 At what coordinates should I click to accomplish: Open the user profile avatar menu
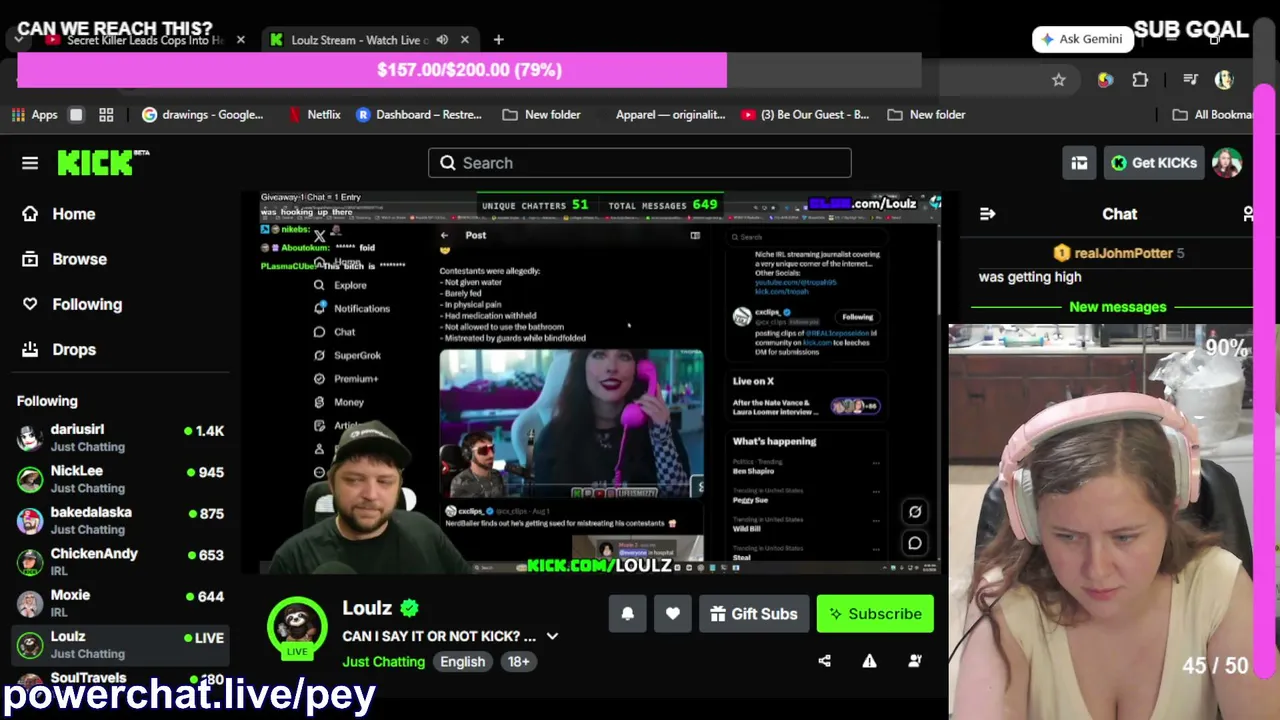pos(1227,163)
